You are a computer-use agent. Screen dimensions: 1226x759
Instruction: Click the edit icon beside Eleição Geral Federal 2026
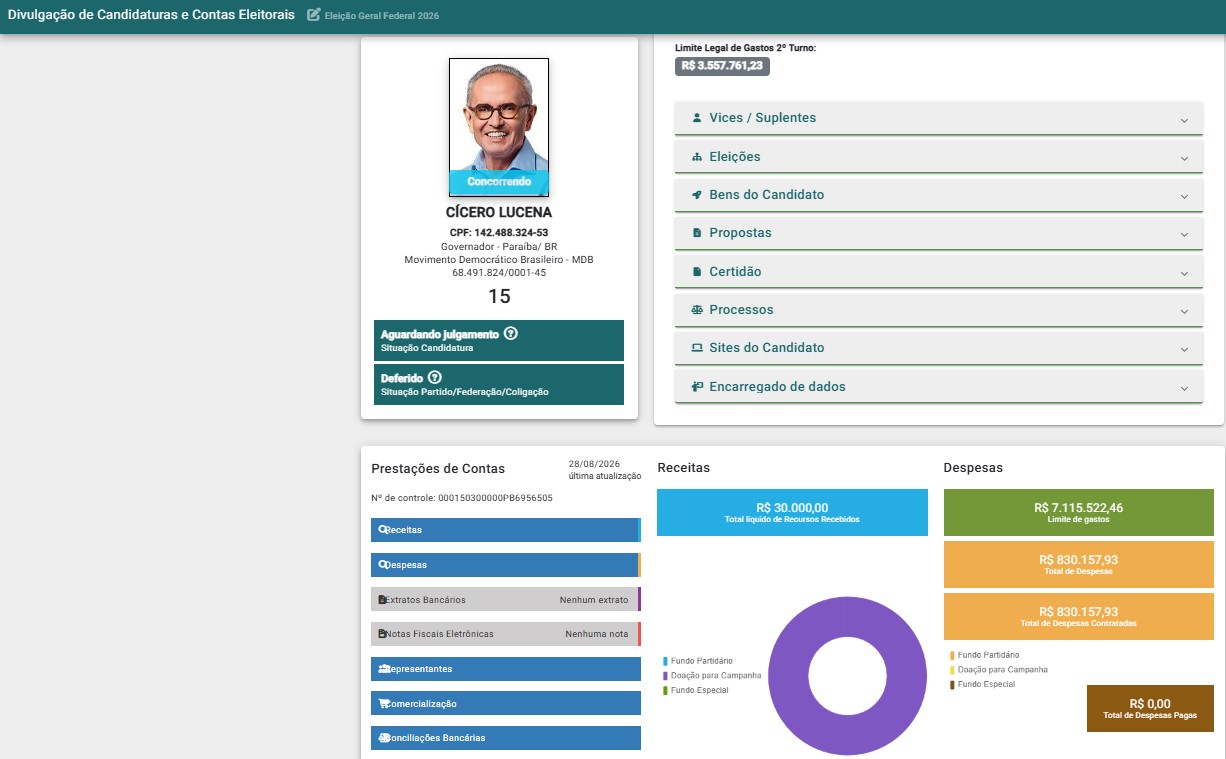314,15
